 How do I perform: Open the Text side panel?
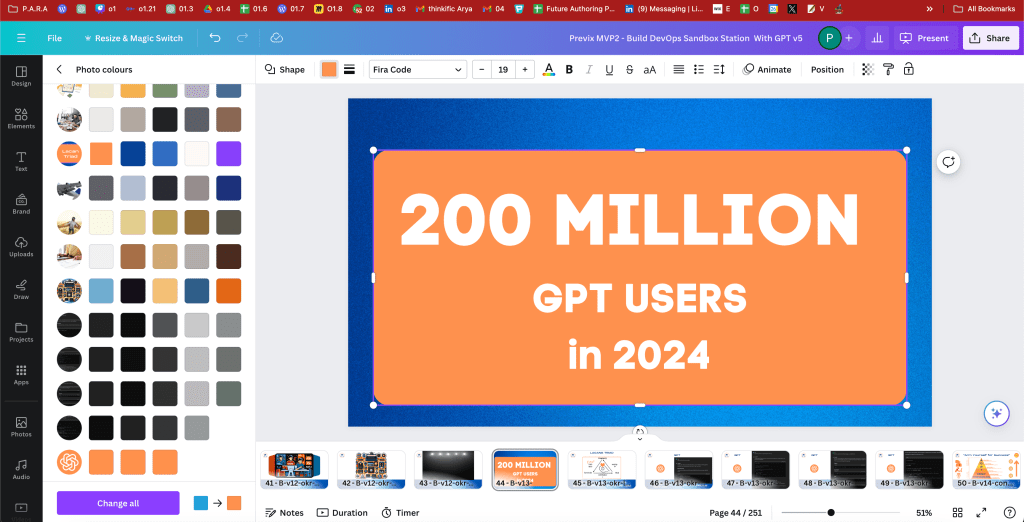pos(21,161)
